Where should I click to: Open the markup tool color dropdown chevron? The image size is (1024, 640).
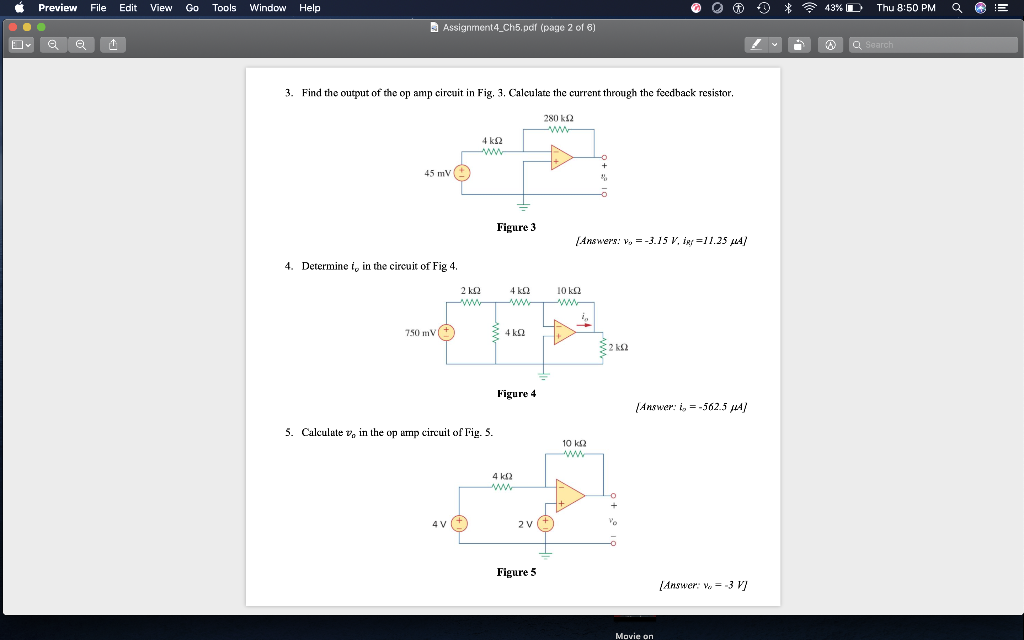pos(775,44)
